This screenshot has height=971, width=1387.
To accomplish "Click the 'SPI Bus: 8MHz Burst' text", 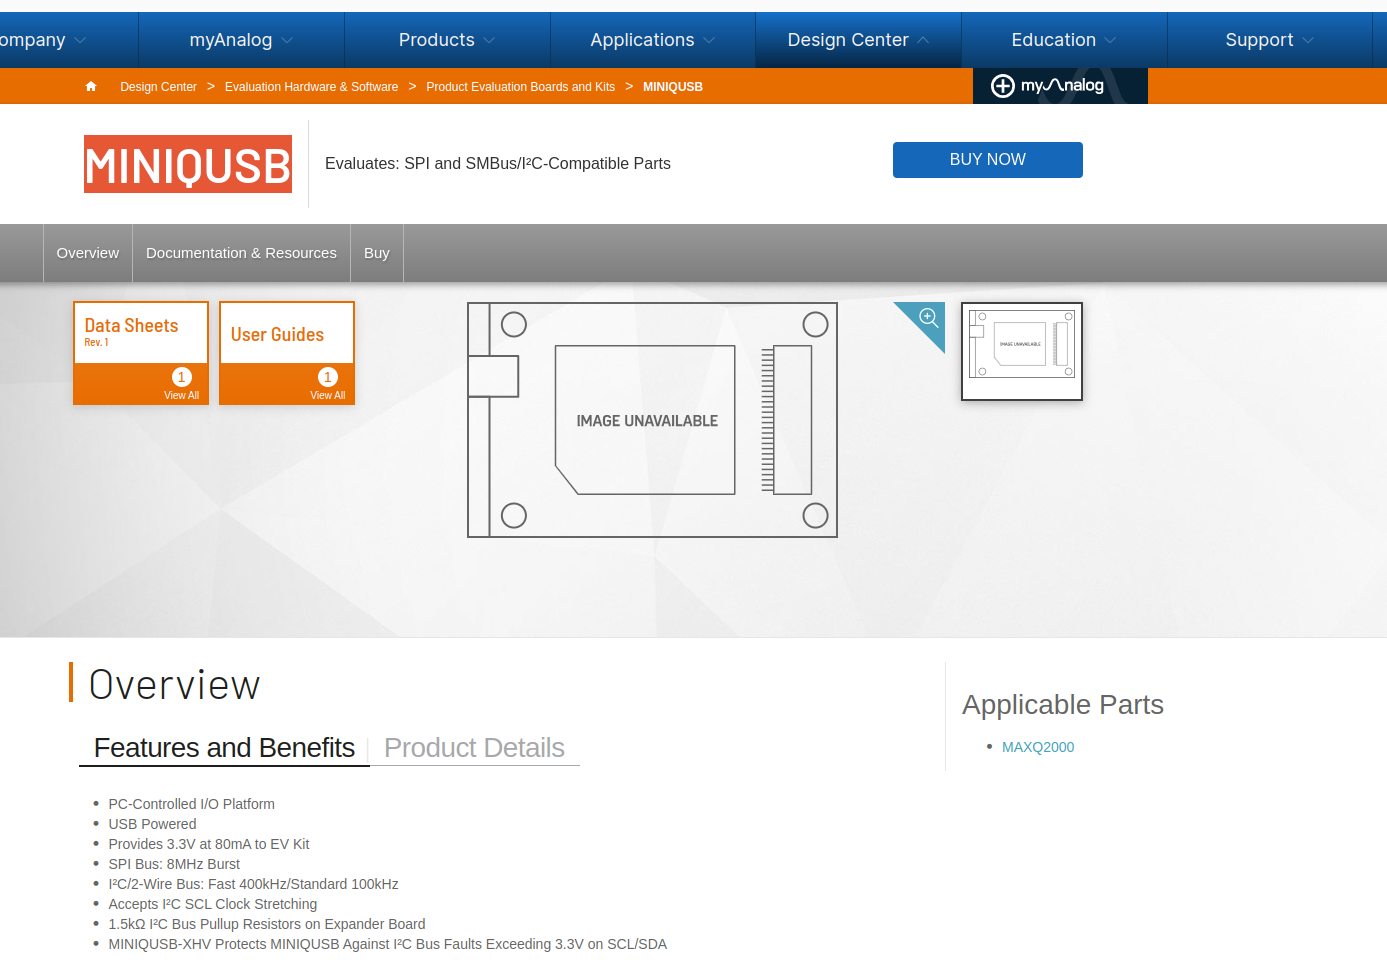I will [174, 864].
